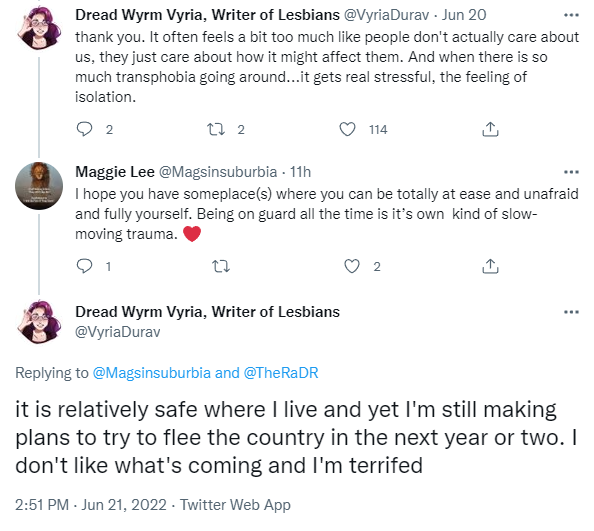Open the 2:51 PM Jun 21, 2022 timestamp
Image resolution: width=594 pixels, height=531 pixels.
(91, 505)
